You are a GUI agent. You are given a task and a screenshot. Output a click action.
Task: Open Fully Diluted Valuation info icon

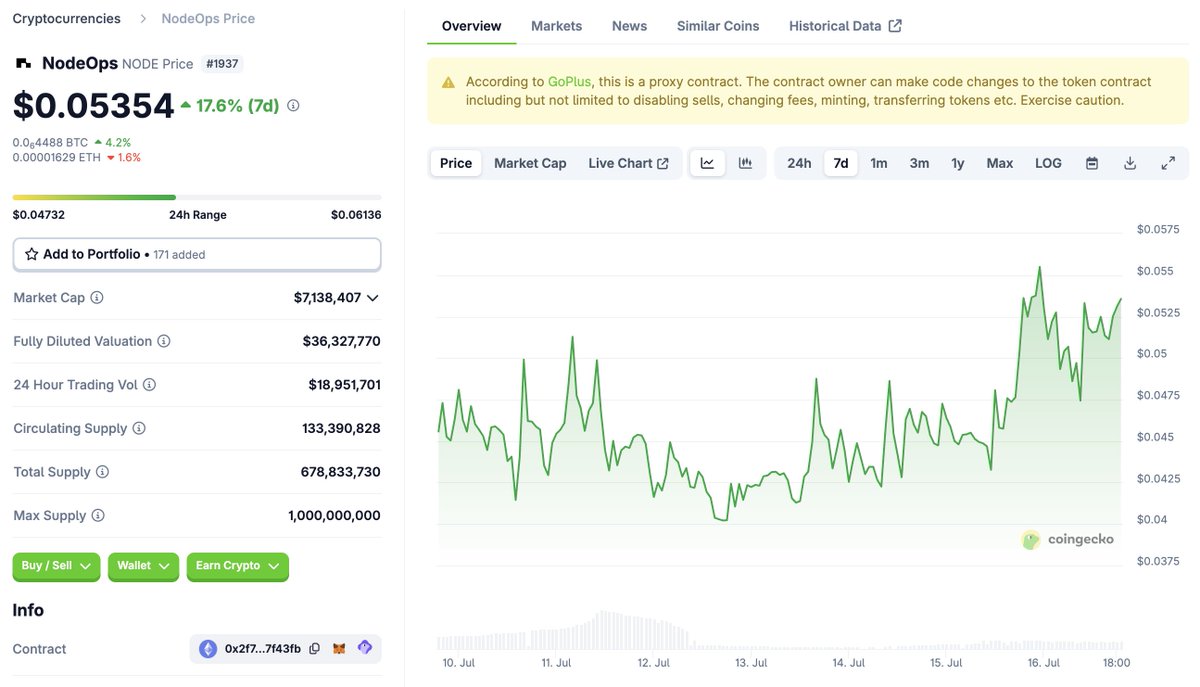[164, 341]
